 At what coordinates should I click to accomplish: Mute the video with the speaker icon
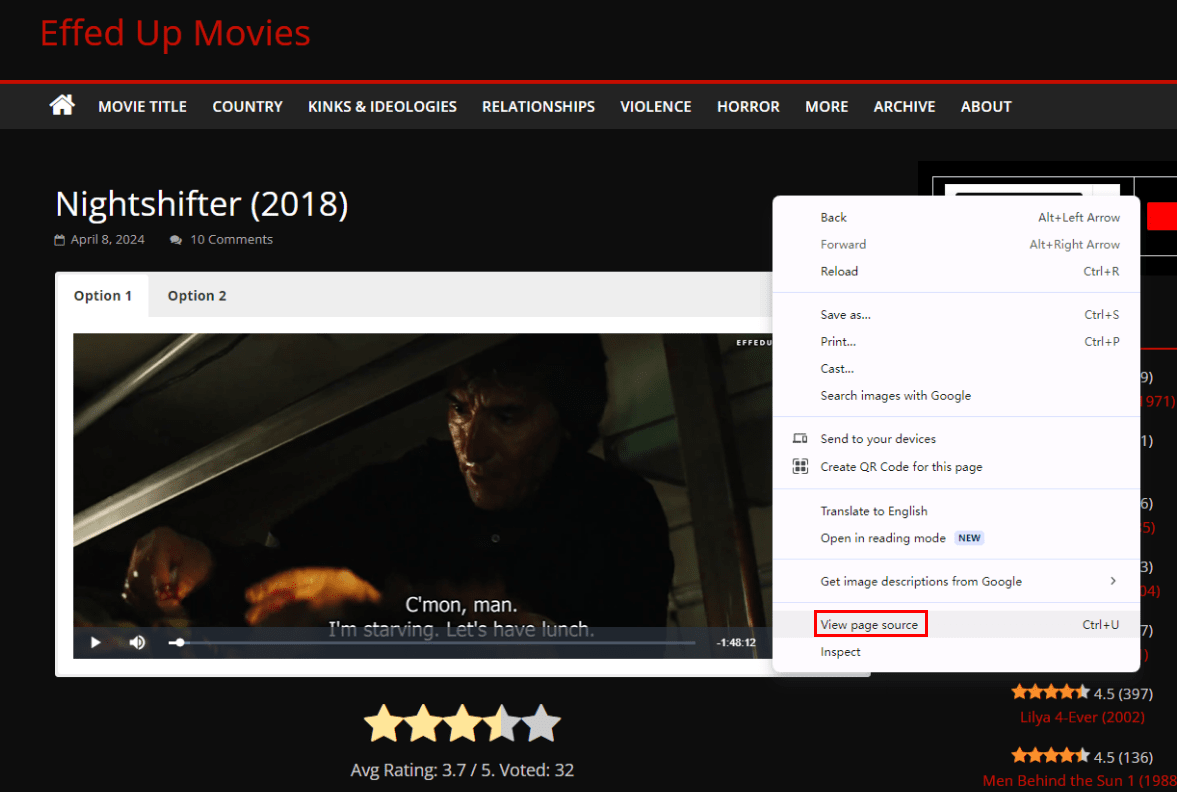(137, 642)
